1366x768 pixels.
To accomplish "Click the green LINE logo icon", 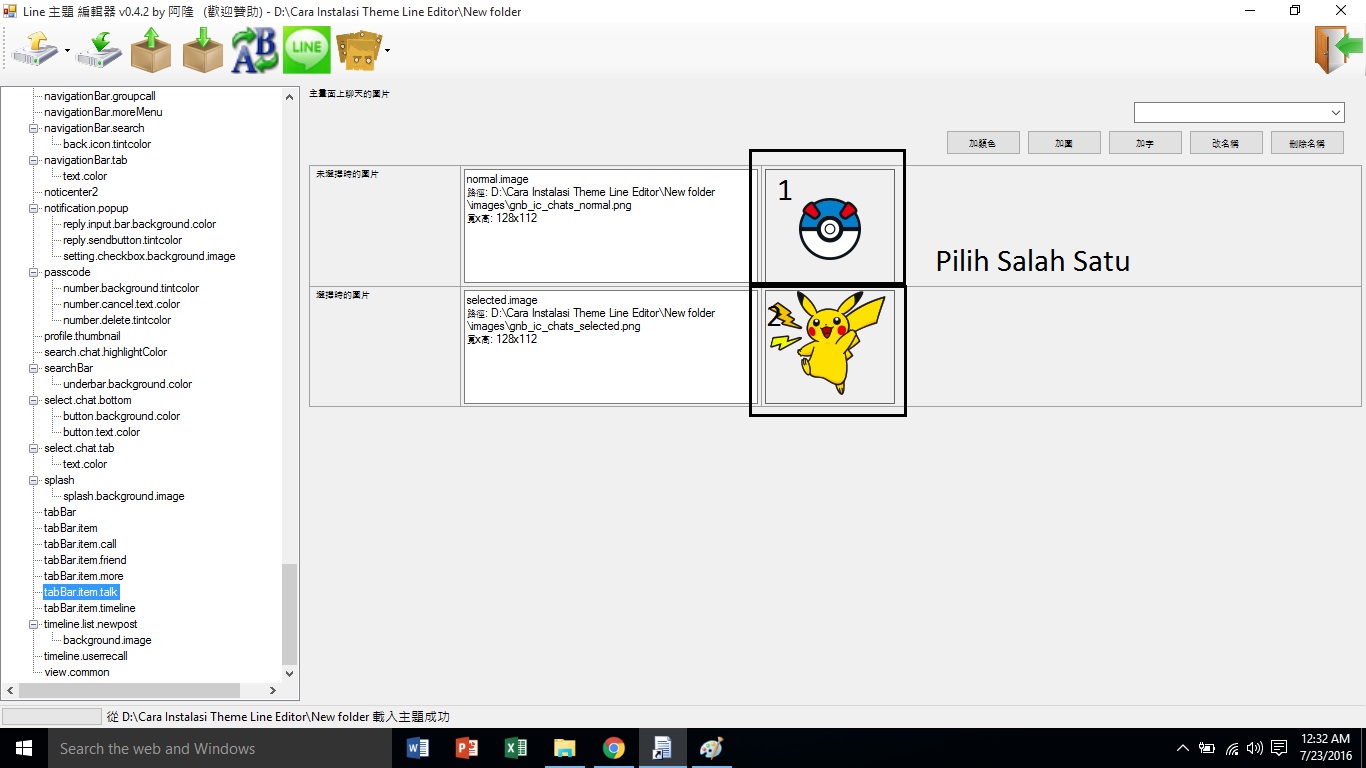I will (306, 49).
